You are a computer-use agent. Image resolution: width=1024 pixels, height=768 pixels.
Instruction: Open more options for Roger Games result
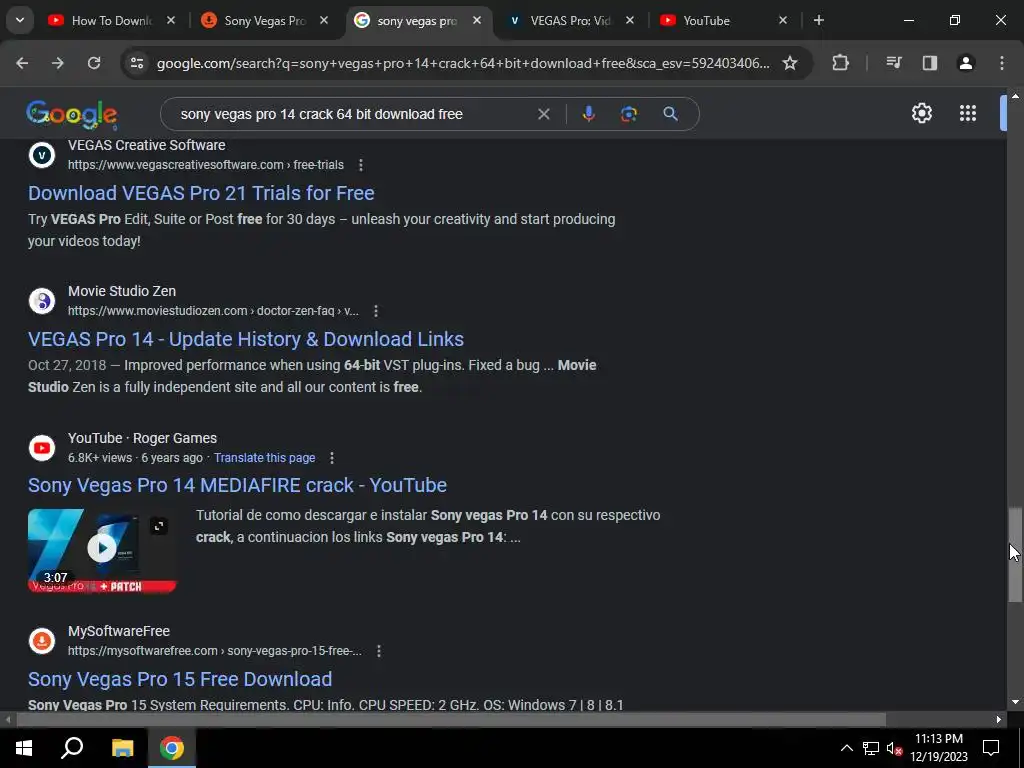point(332,458)
